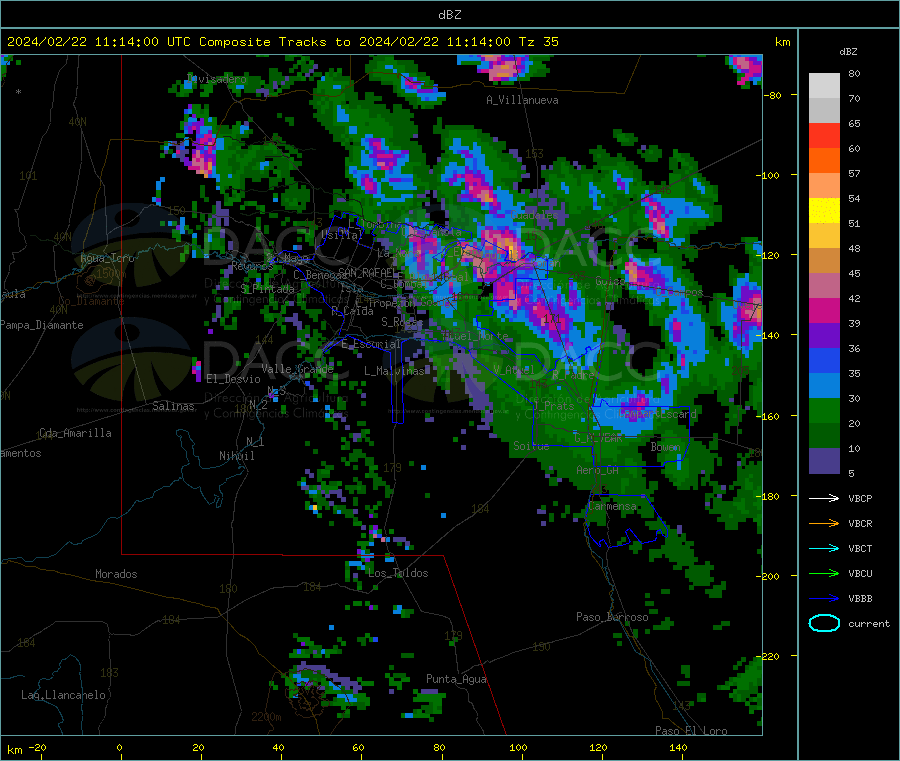Click the N_1 map label
Image resolution: width=900 pixels, height=761 pixels.
coord(255,442)
